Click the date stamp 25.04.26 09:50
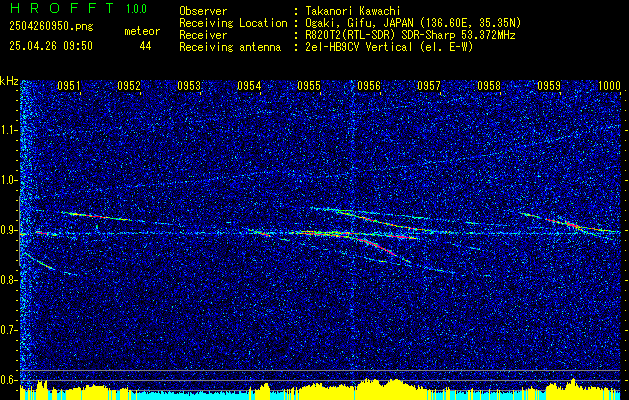The height and width of the screenshot is (400, 629). click(x=51, y=46)
